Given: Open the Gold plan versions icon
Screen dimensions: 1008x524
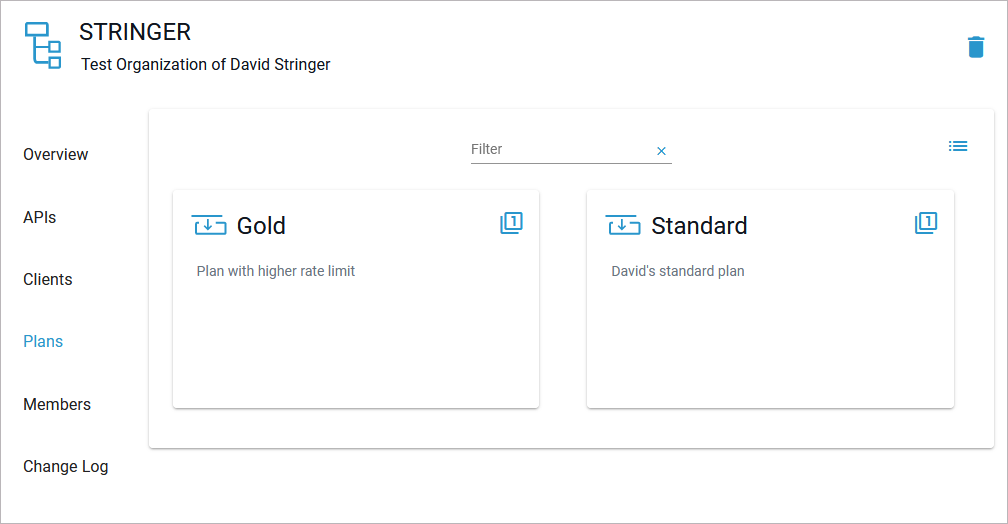Looking at the screenshot, I should pos(511,223).
